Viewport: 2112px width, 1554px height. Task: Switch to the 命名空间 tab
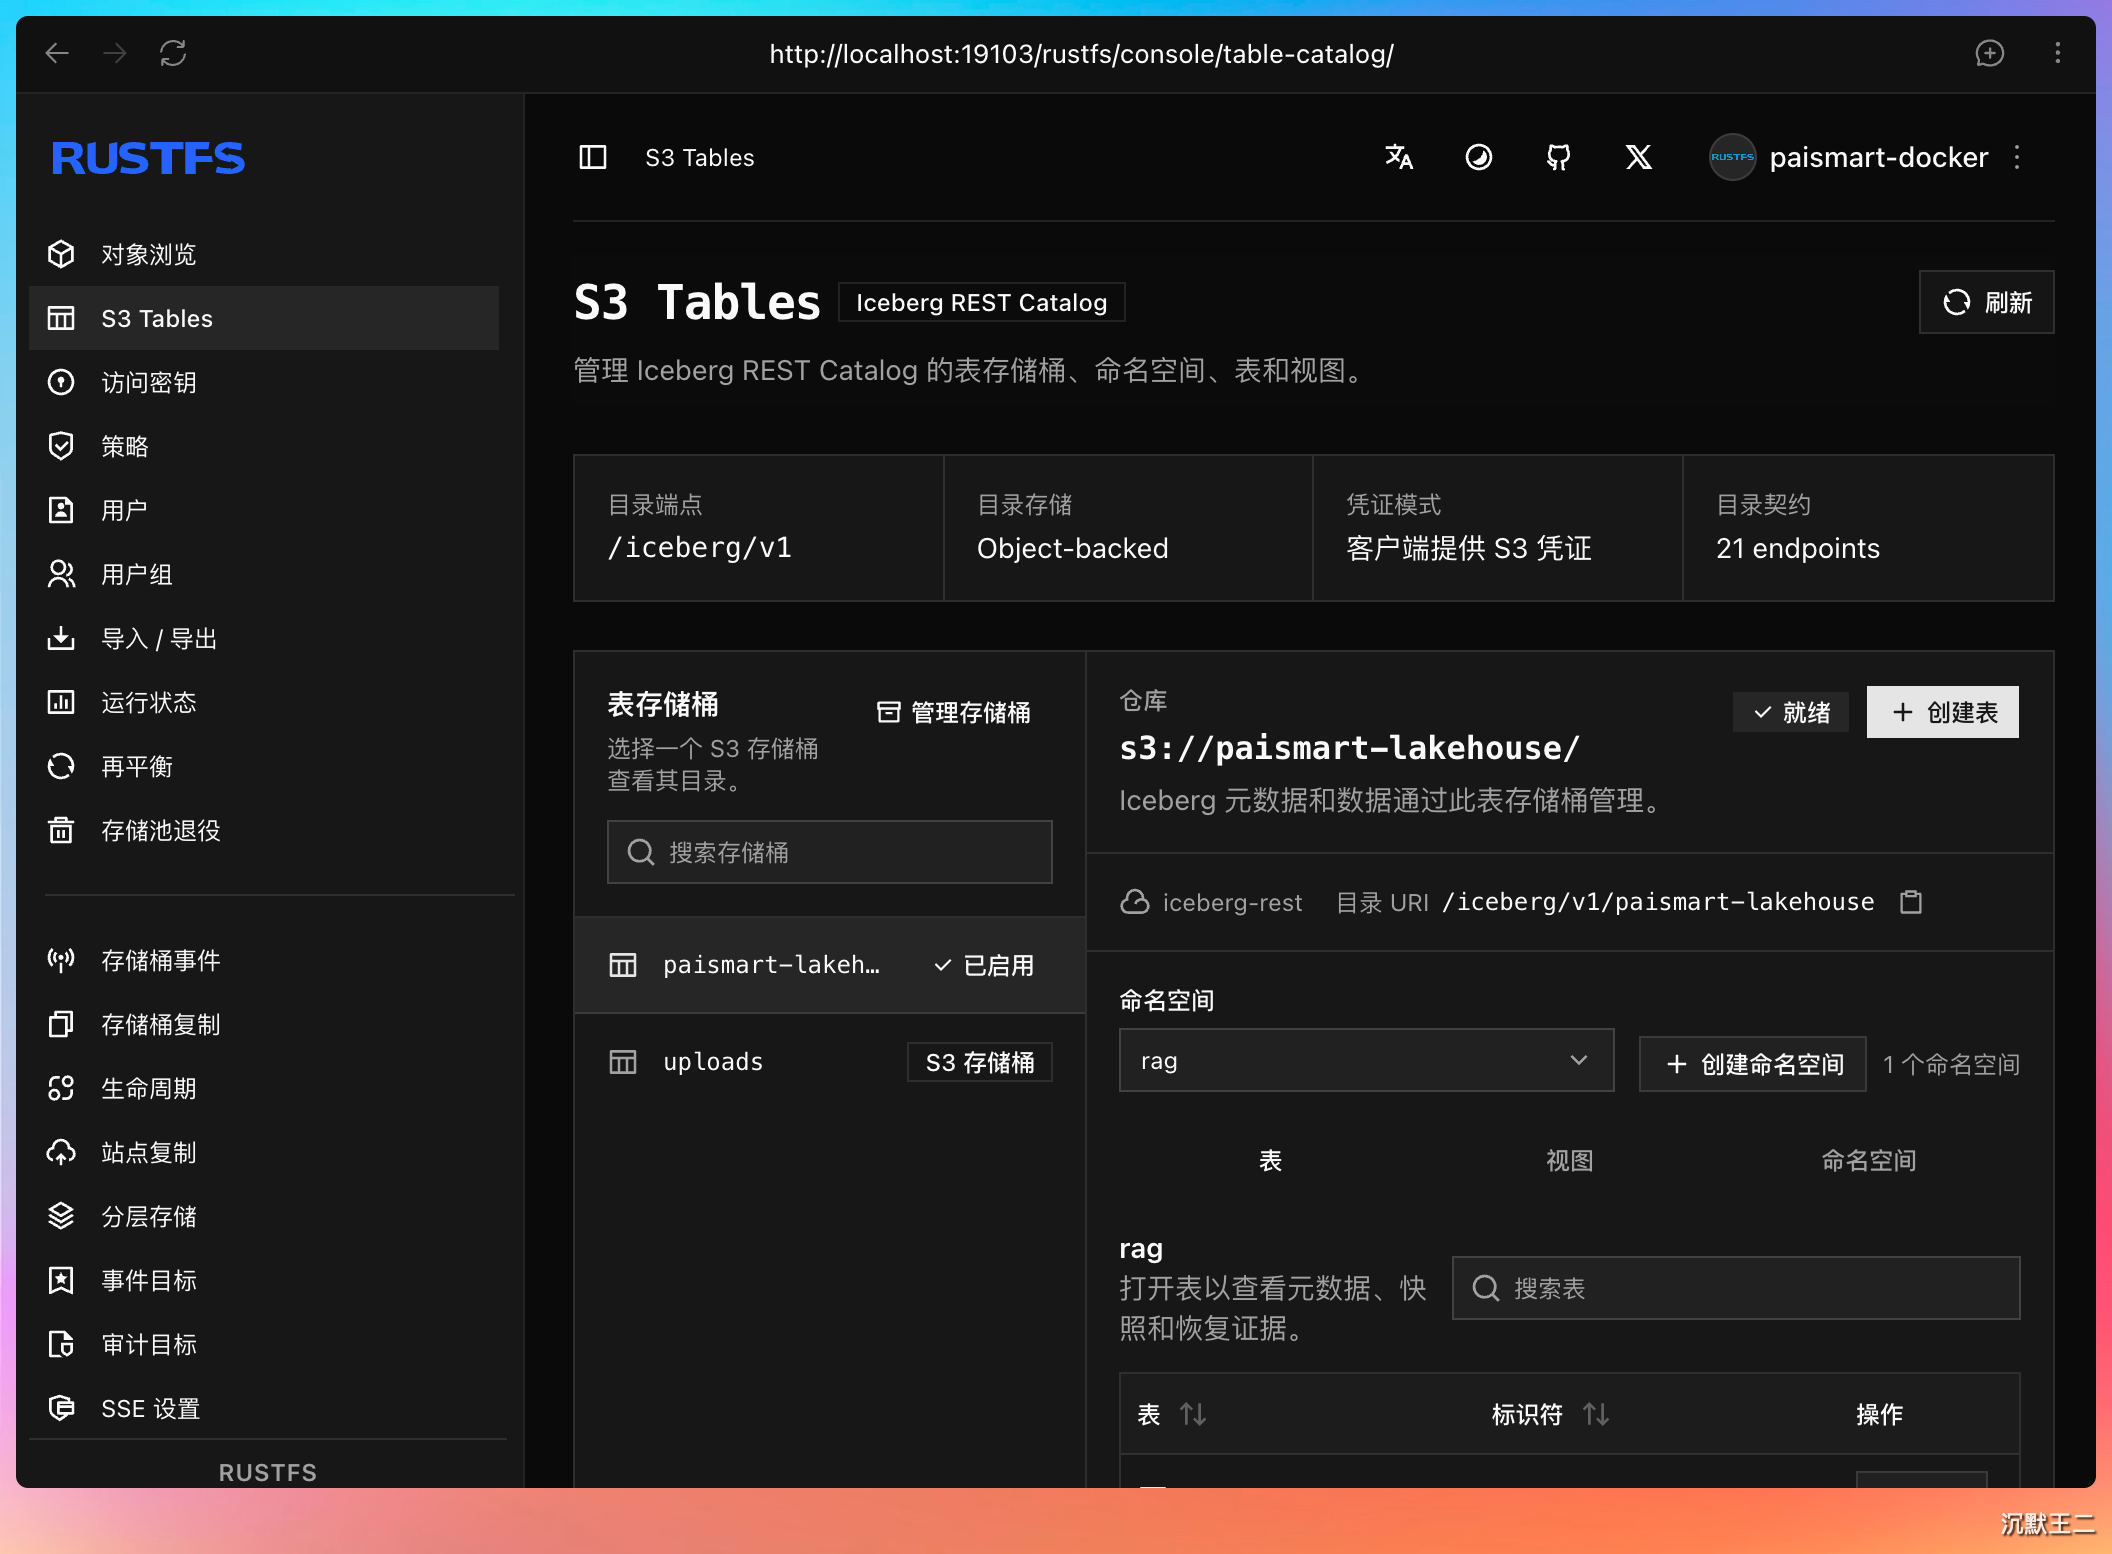pos(1869,1160)
